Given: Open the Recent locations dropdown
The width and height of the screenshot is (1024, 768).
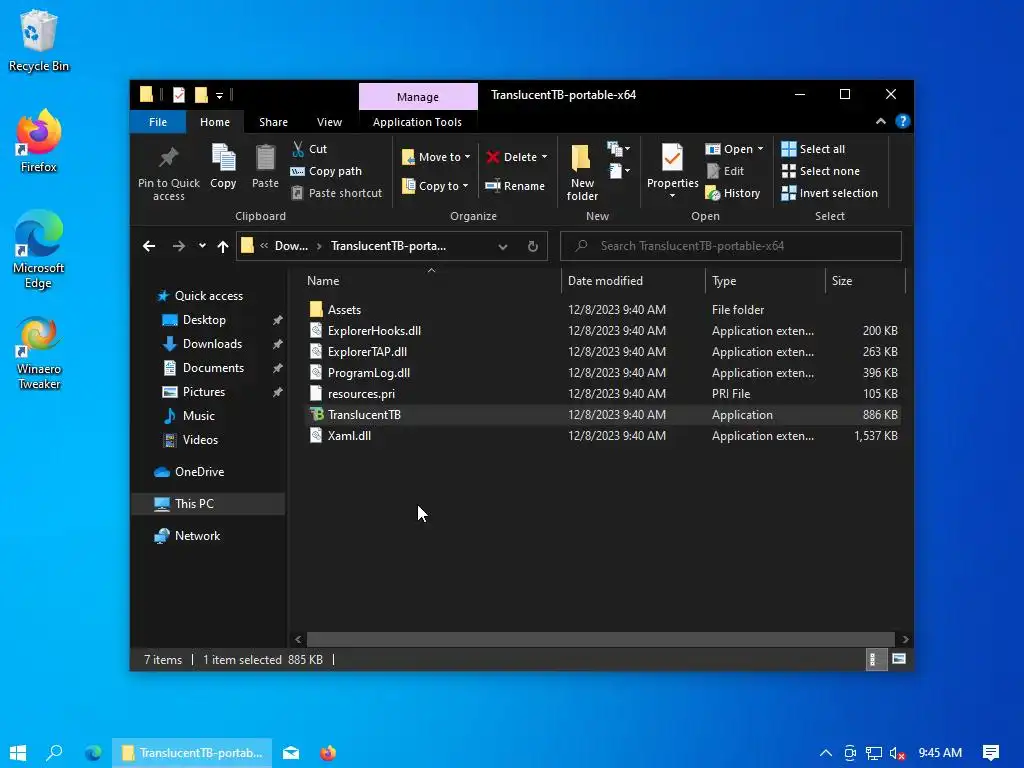Looking at the screenshot, I should pyautogui.click(x=202, y=246).
